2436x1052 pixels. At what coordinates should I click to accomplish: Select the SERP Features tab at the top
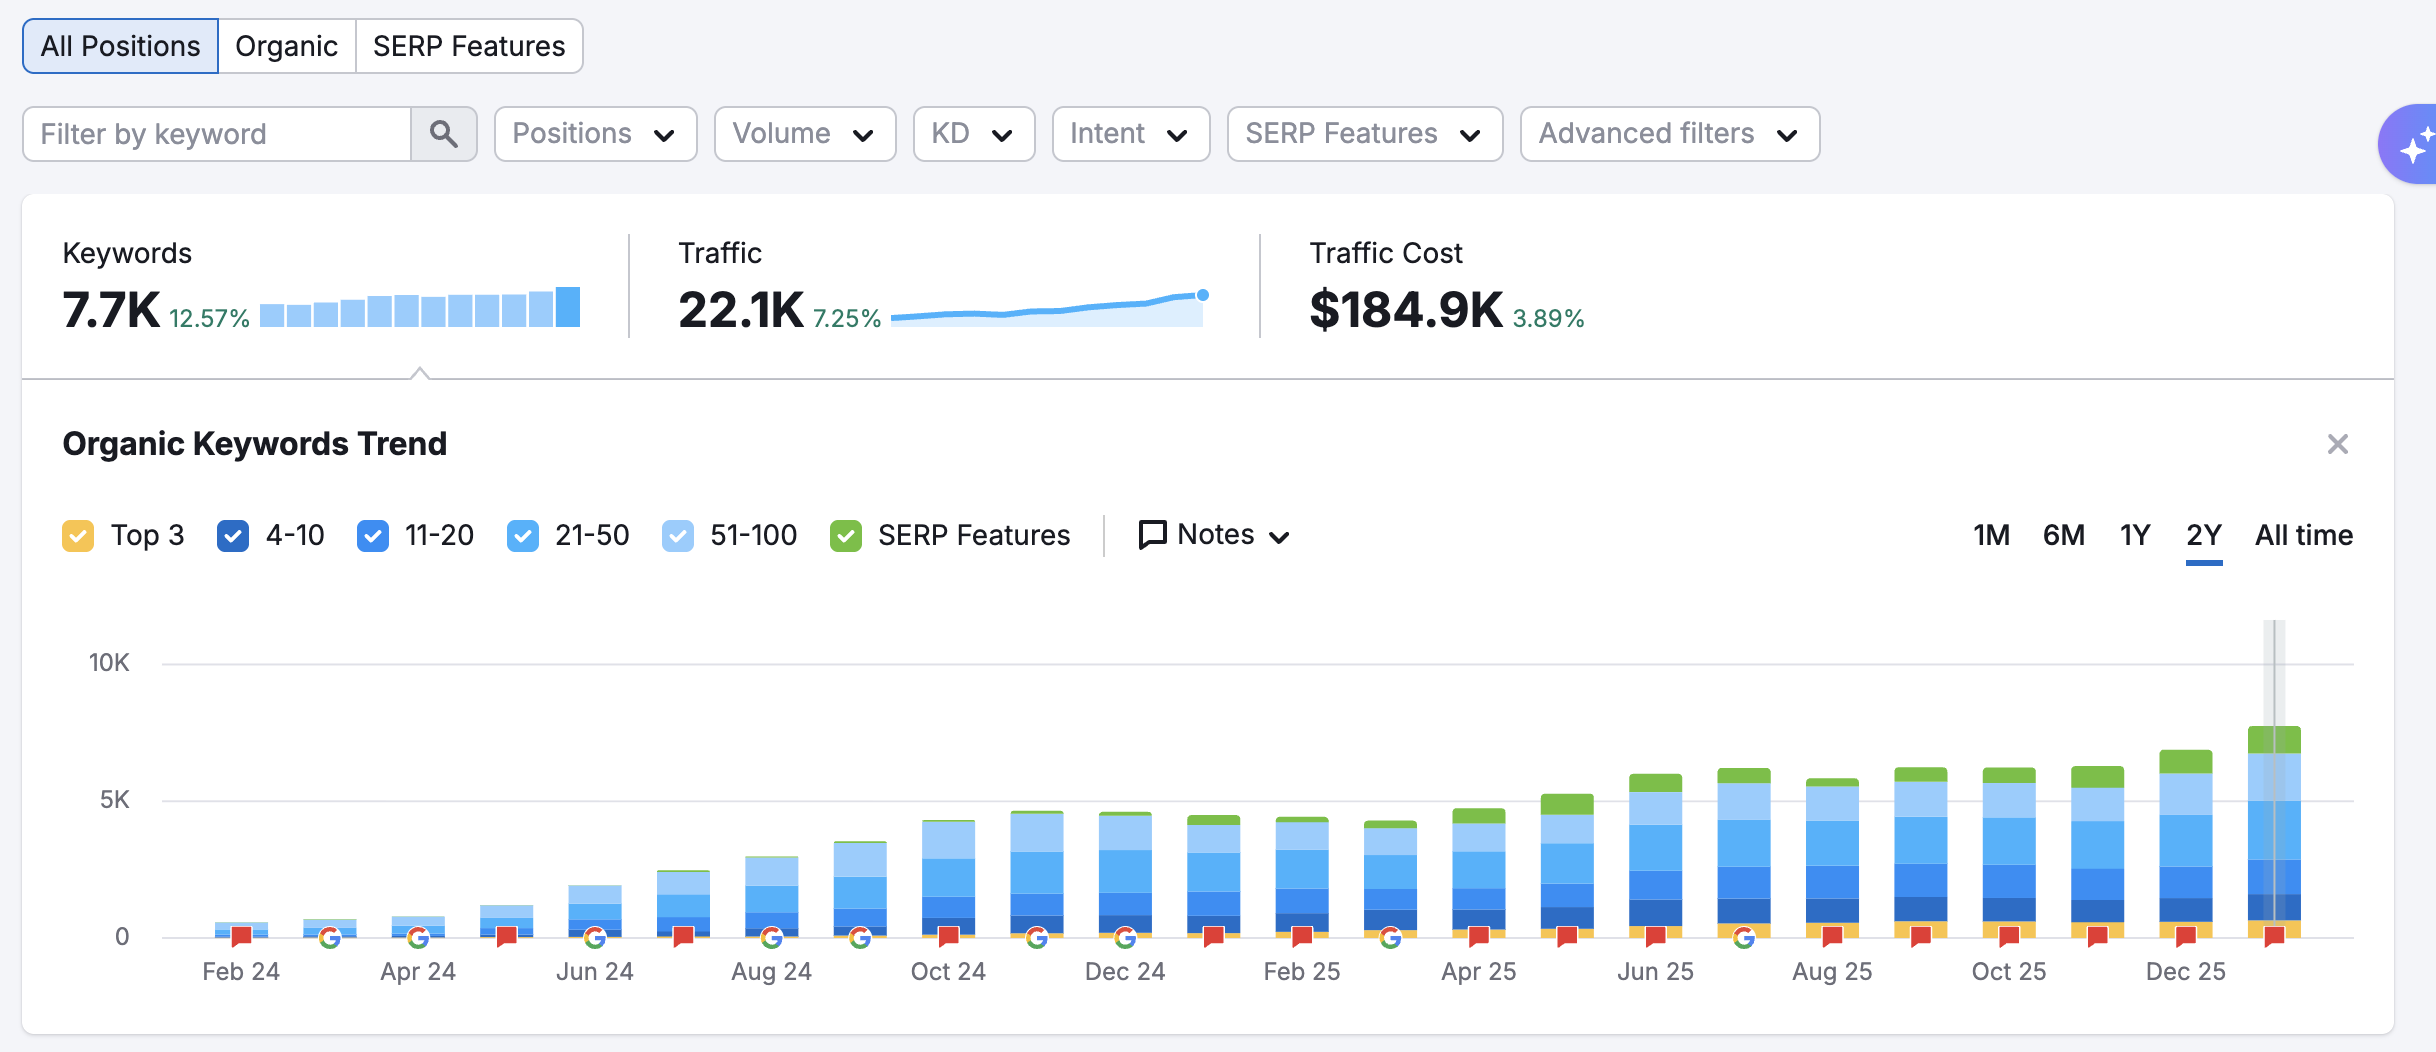pos(468,45)
